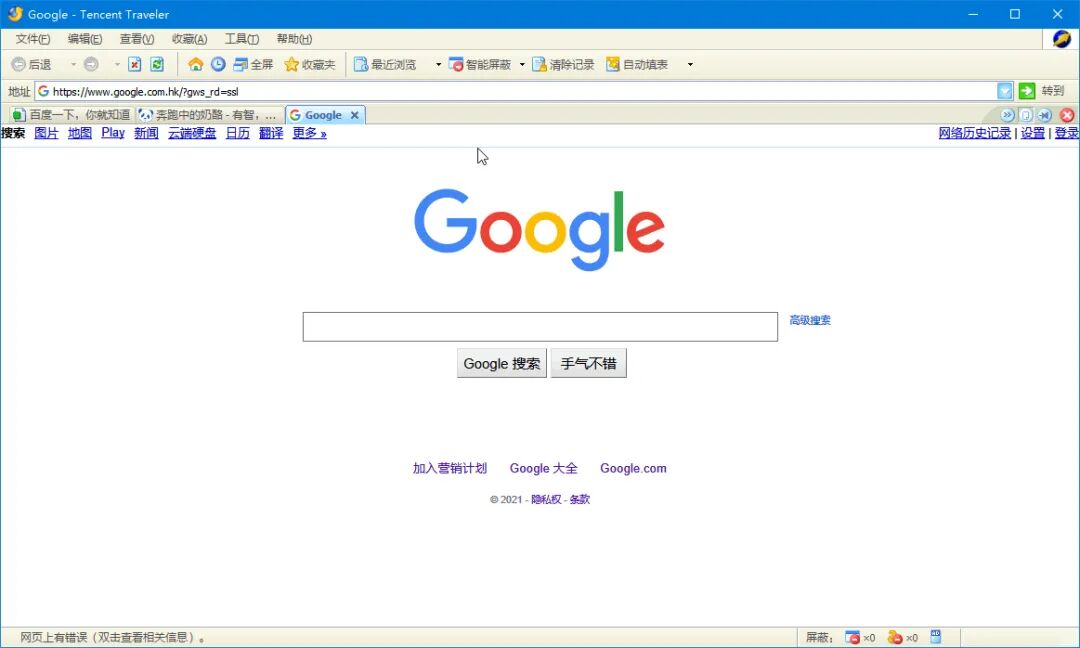
Task: Expand 最近浏览 dropdown arrow
Action: [x=438, y=64]
